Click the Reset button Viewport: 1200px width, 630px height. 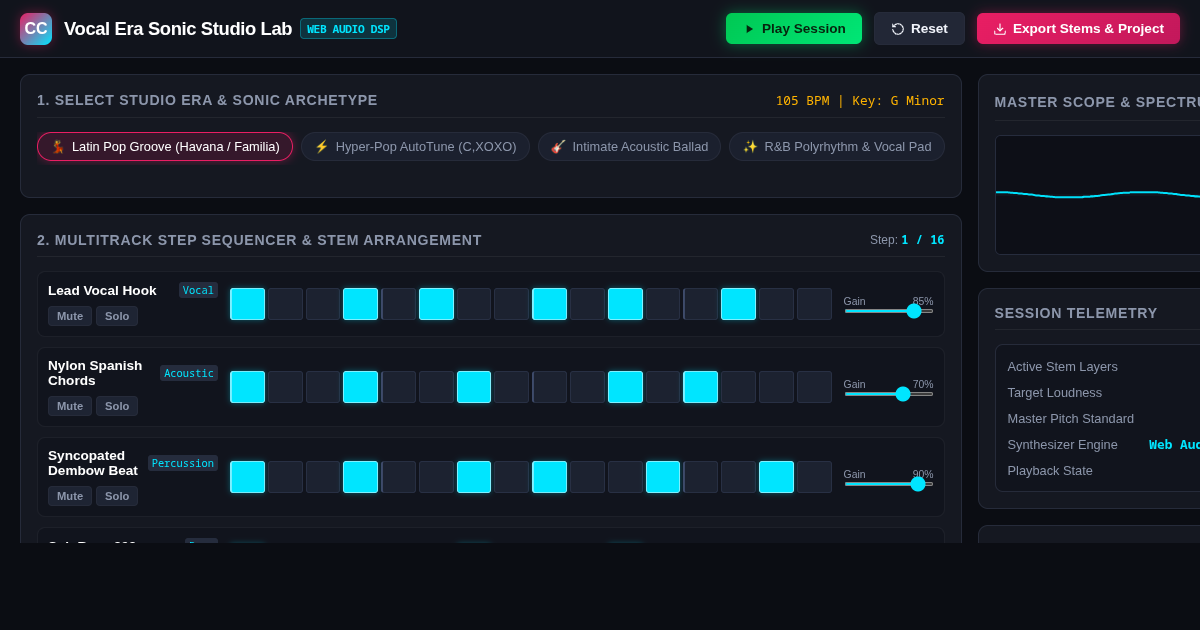[919, 29]
